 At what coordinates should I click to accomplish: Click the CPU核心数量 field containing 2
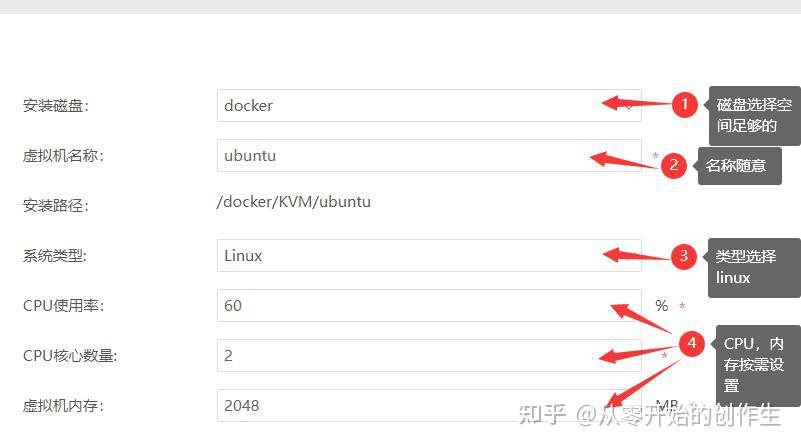pyautogui.click(x=429, y=356)
